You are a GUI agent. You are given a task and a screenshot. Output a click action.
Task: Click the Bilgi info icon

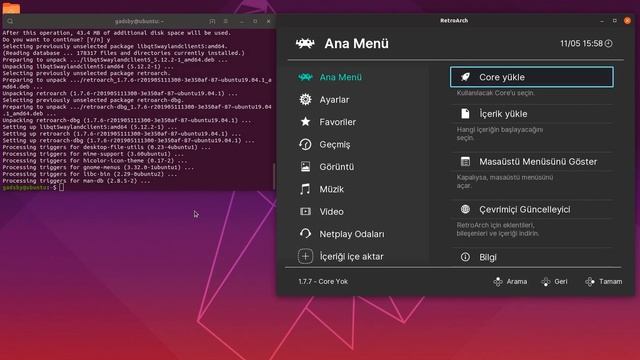point(465,257)
